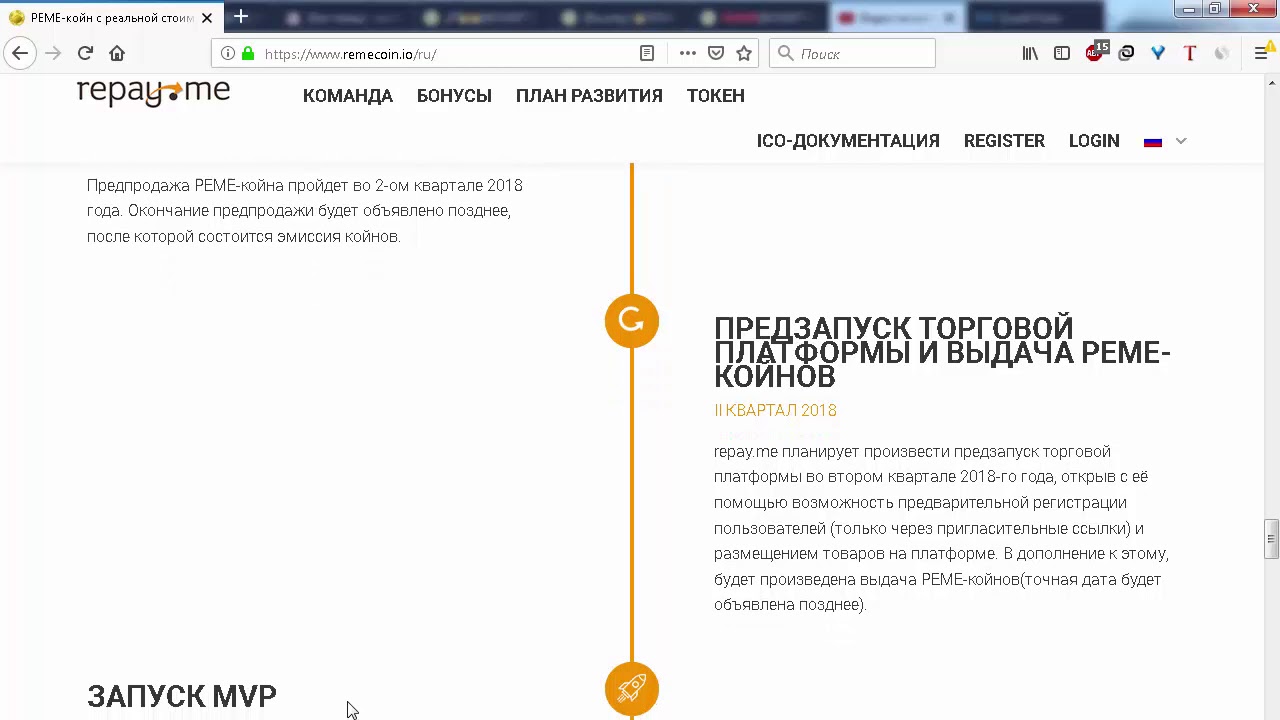Image resolution: width=1280 pixels, height=720 pixels.
Task: Open ICO-ДОКУМЕНТАЦИЯ menu item
Action: (x=848, y=141)
